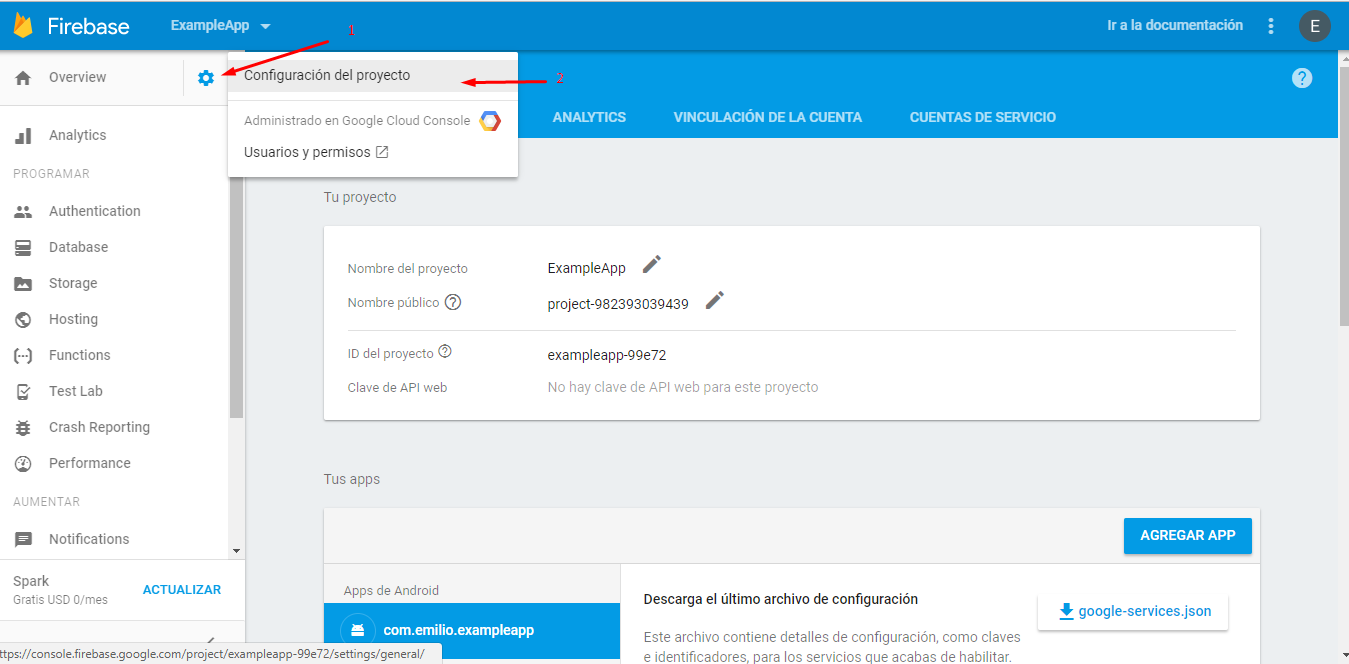This screenshot has height=664, width=1349.
Task: Click sidebar scrollbar down arrow
Action: (x=237, y=551)
